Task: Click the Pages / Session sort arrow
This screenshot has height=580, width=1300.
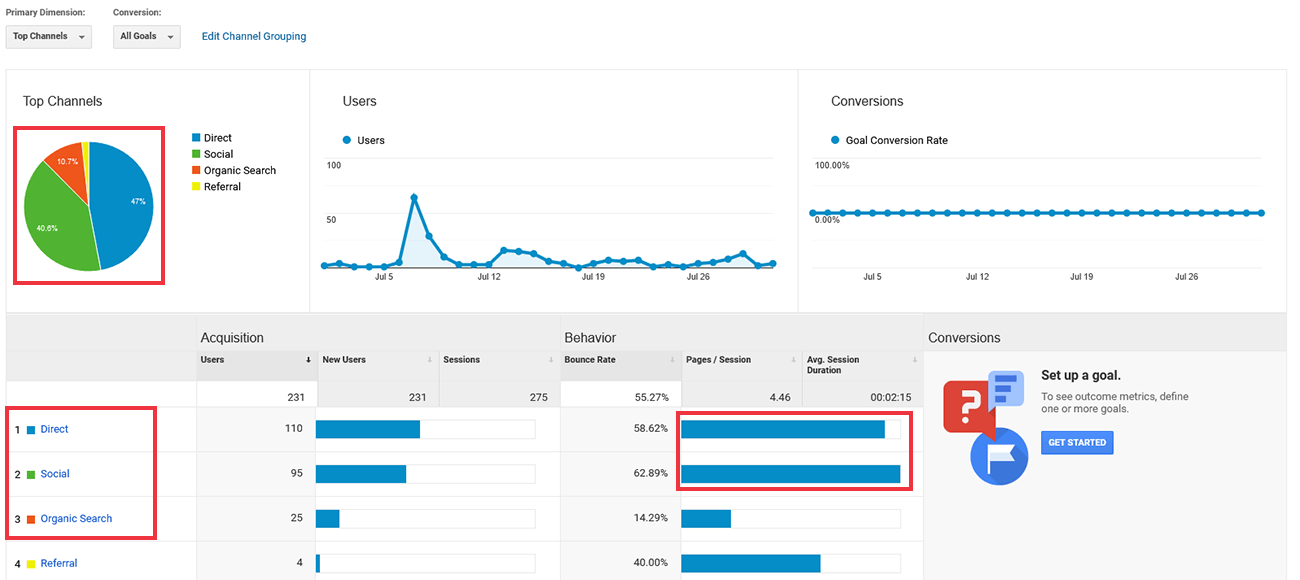Action: pos(793,360)
